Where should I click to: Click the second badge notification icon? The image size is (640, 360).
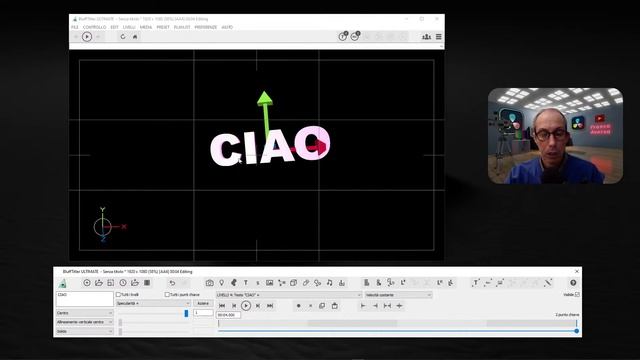tap(355, 36)
